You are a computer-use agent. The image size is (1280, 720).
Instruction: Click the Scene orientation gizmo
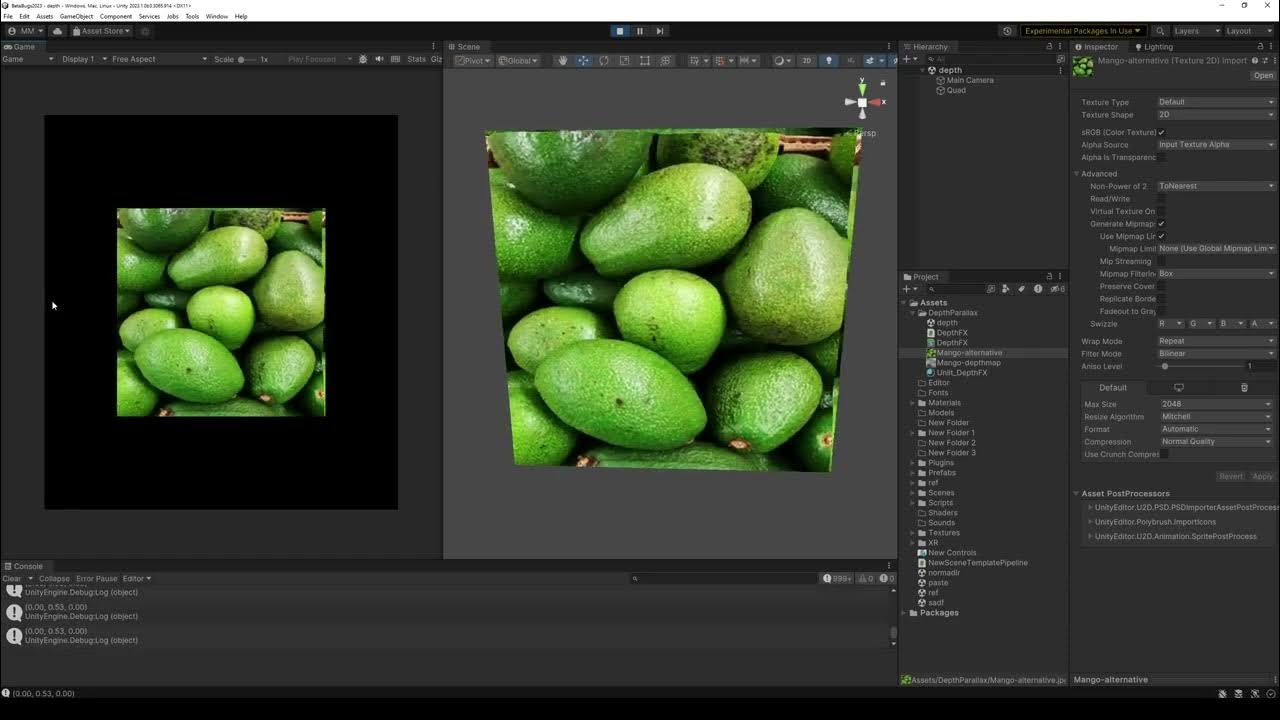click(x=863, y=101)
